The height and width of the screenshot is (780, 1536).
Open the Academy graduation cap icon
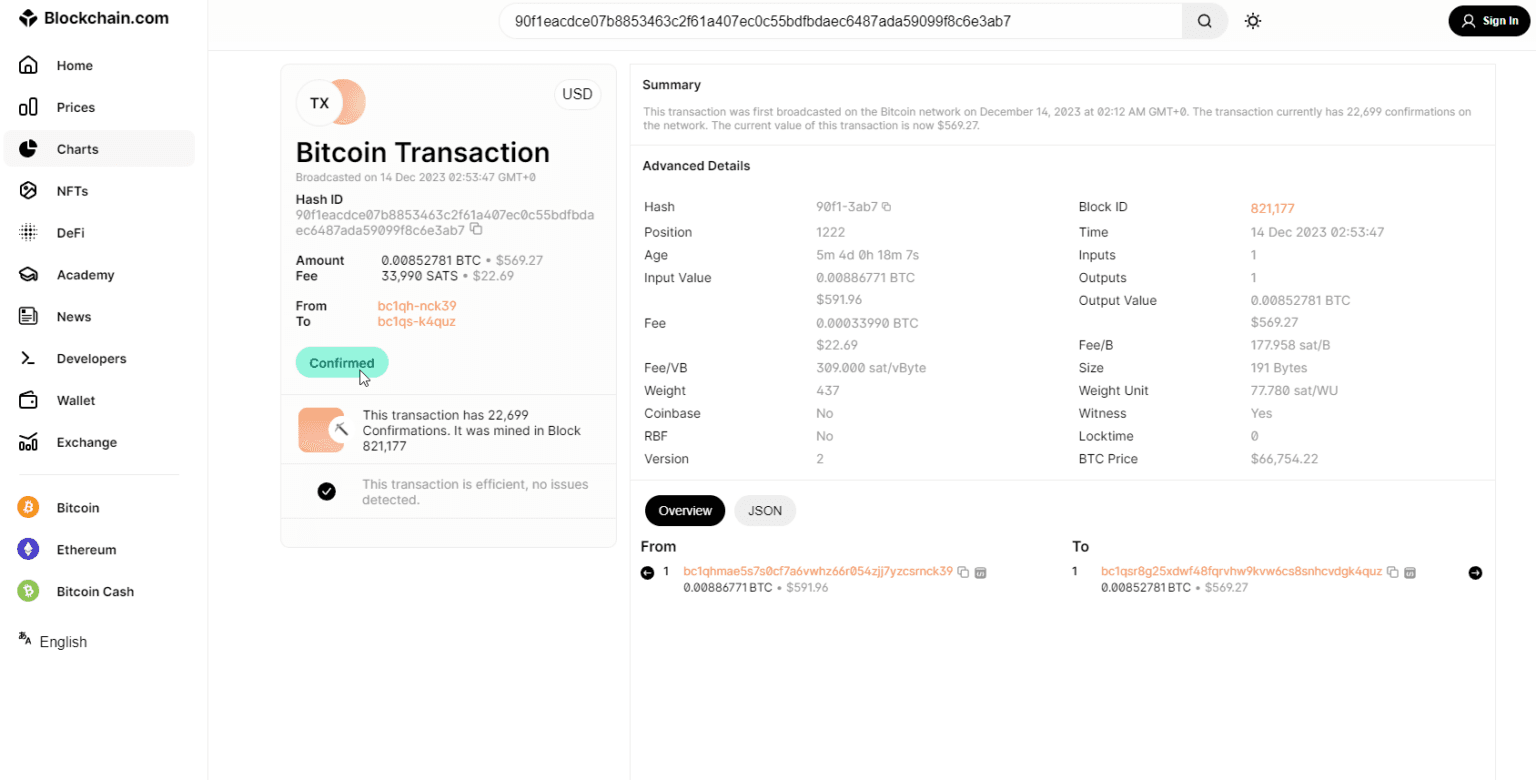pos(28,275)
